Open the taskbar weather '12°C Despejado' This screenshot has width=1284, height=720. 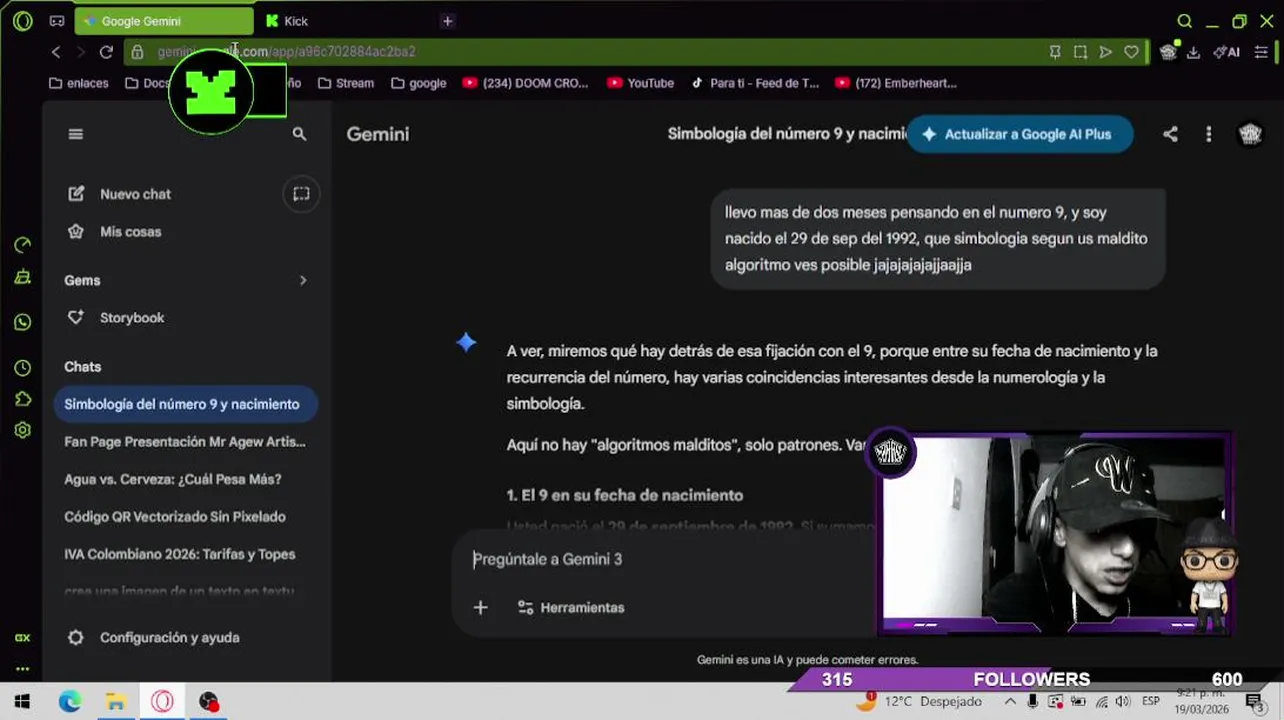(x=918, y=702)
